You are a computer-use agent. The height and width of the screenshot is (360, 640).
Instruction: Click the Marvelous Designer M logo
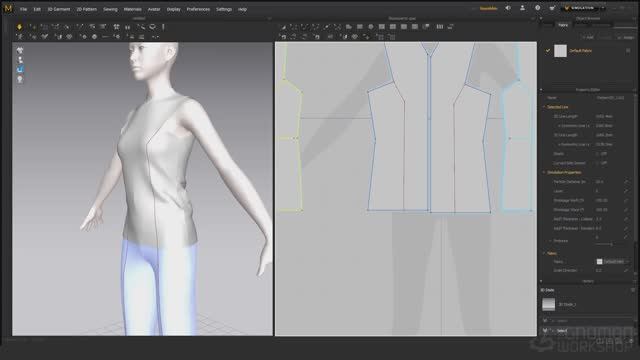coord(8,9)
